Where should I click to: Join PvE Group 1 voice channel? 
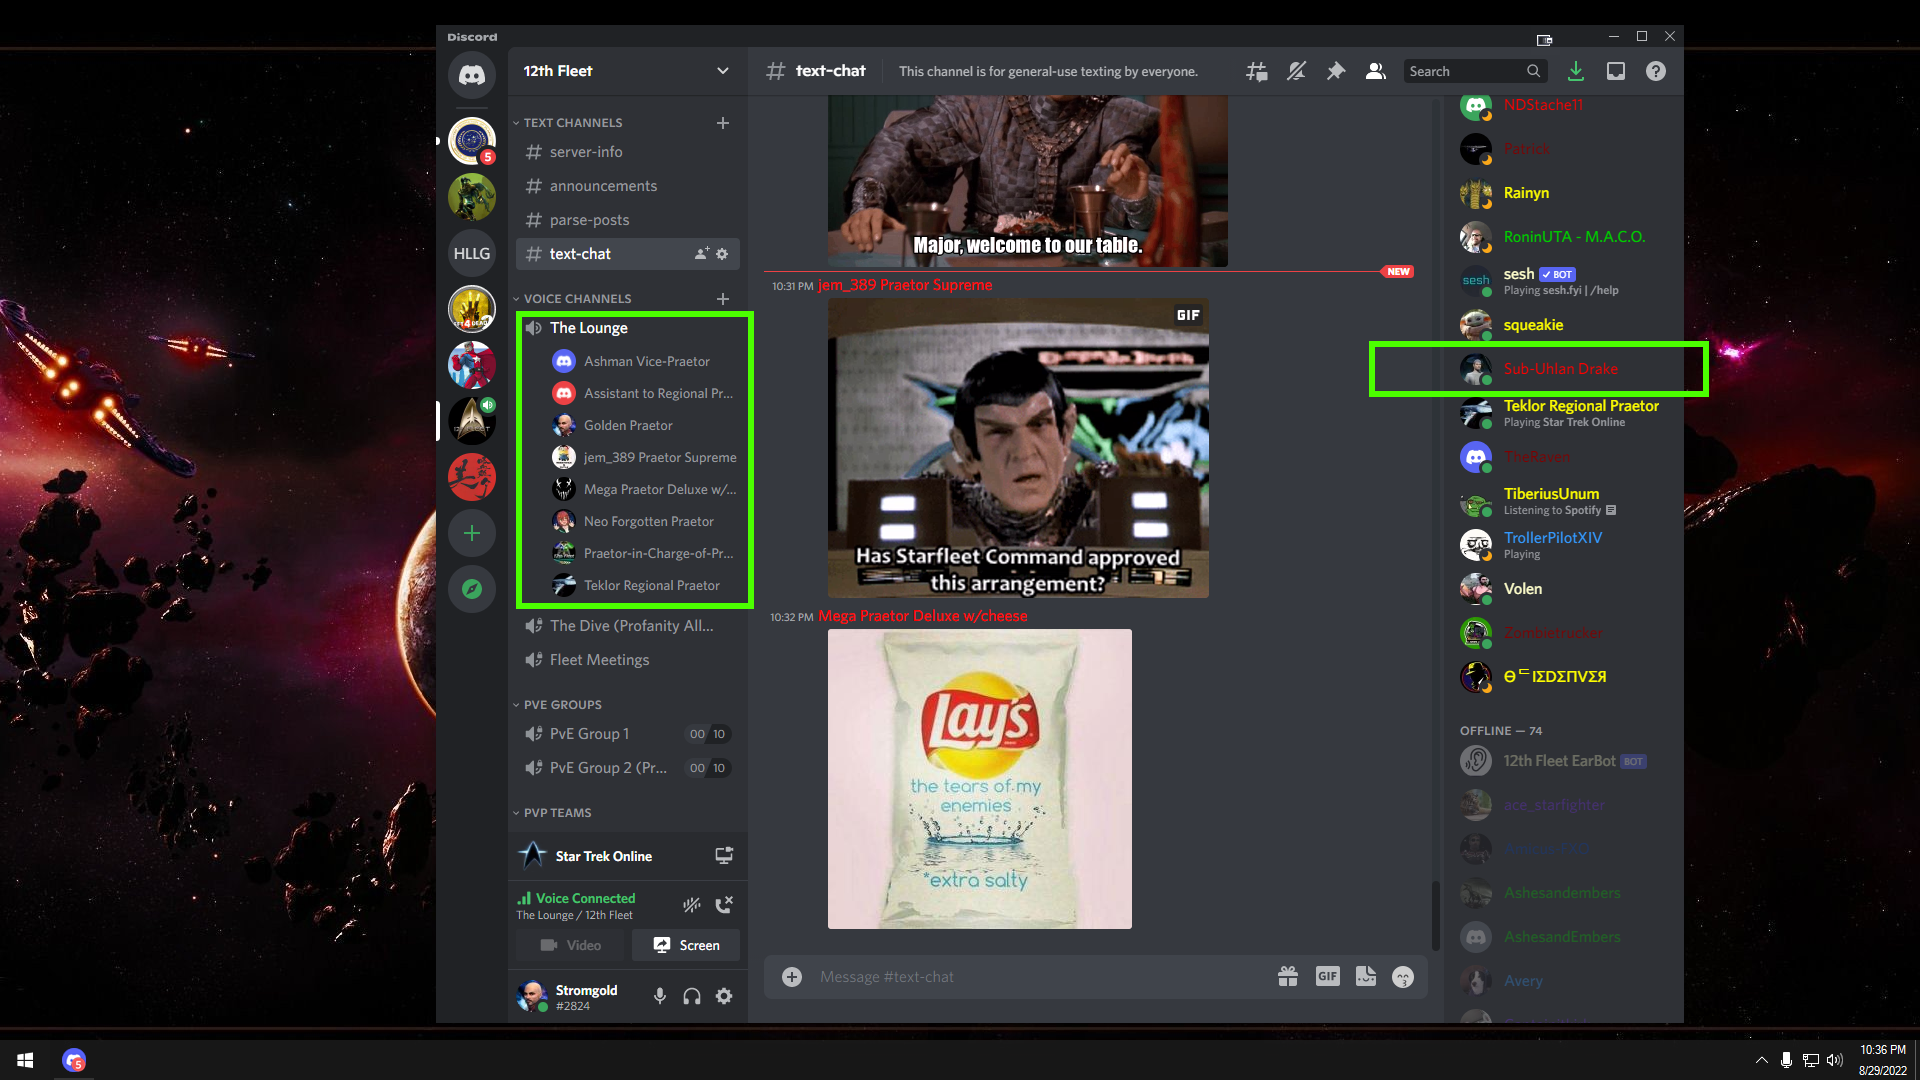(x=628, y=734)
